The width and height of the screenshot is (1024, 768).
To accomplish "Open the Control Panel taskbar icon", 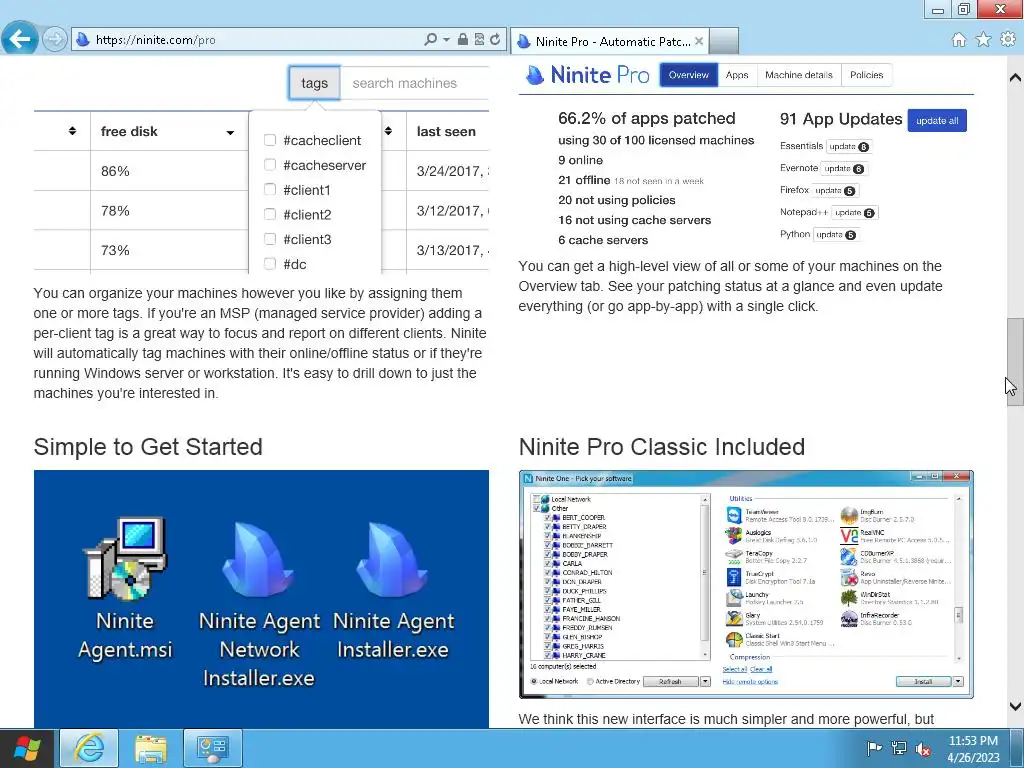I will [x=212, y=748].
